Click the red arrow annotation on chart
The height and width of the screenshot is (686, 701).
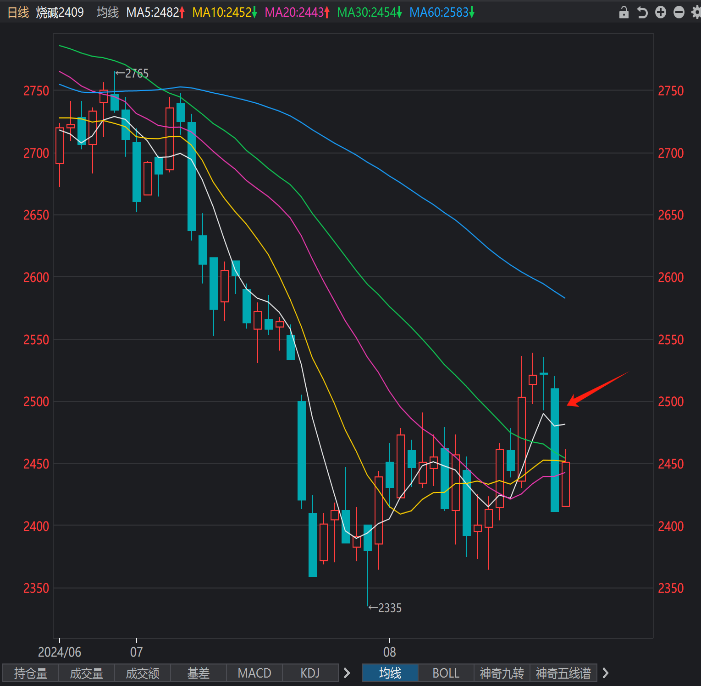pos(596,389)
